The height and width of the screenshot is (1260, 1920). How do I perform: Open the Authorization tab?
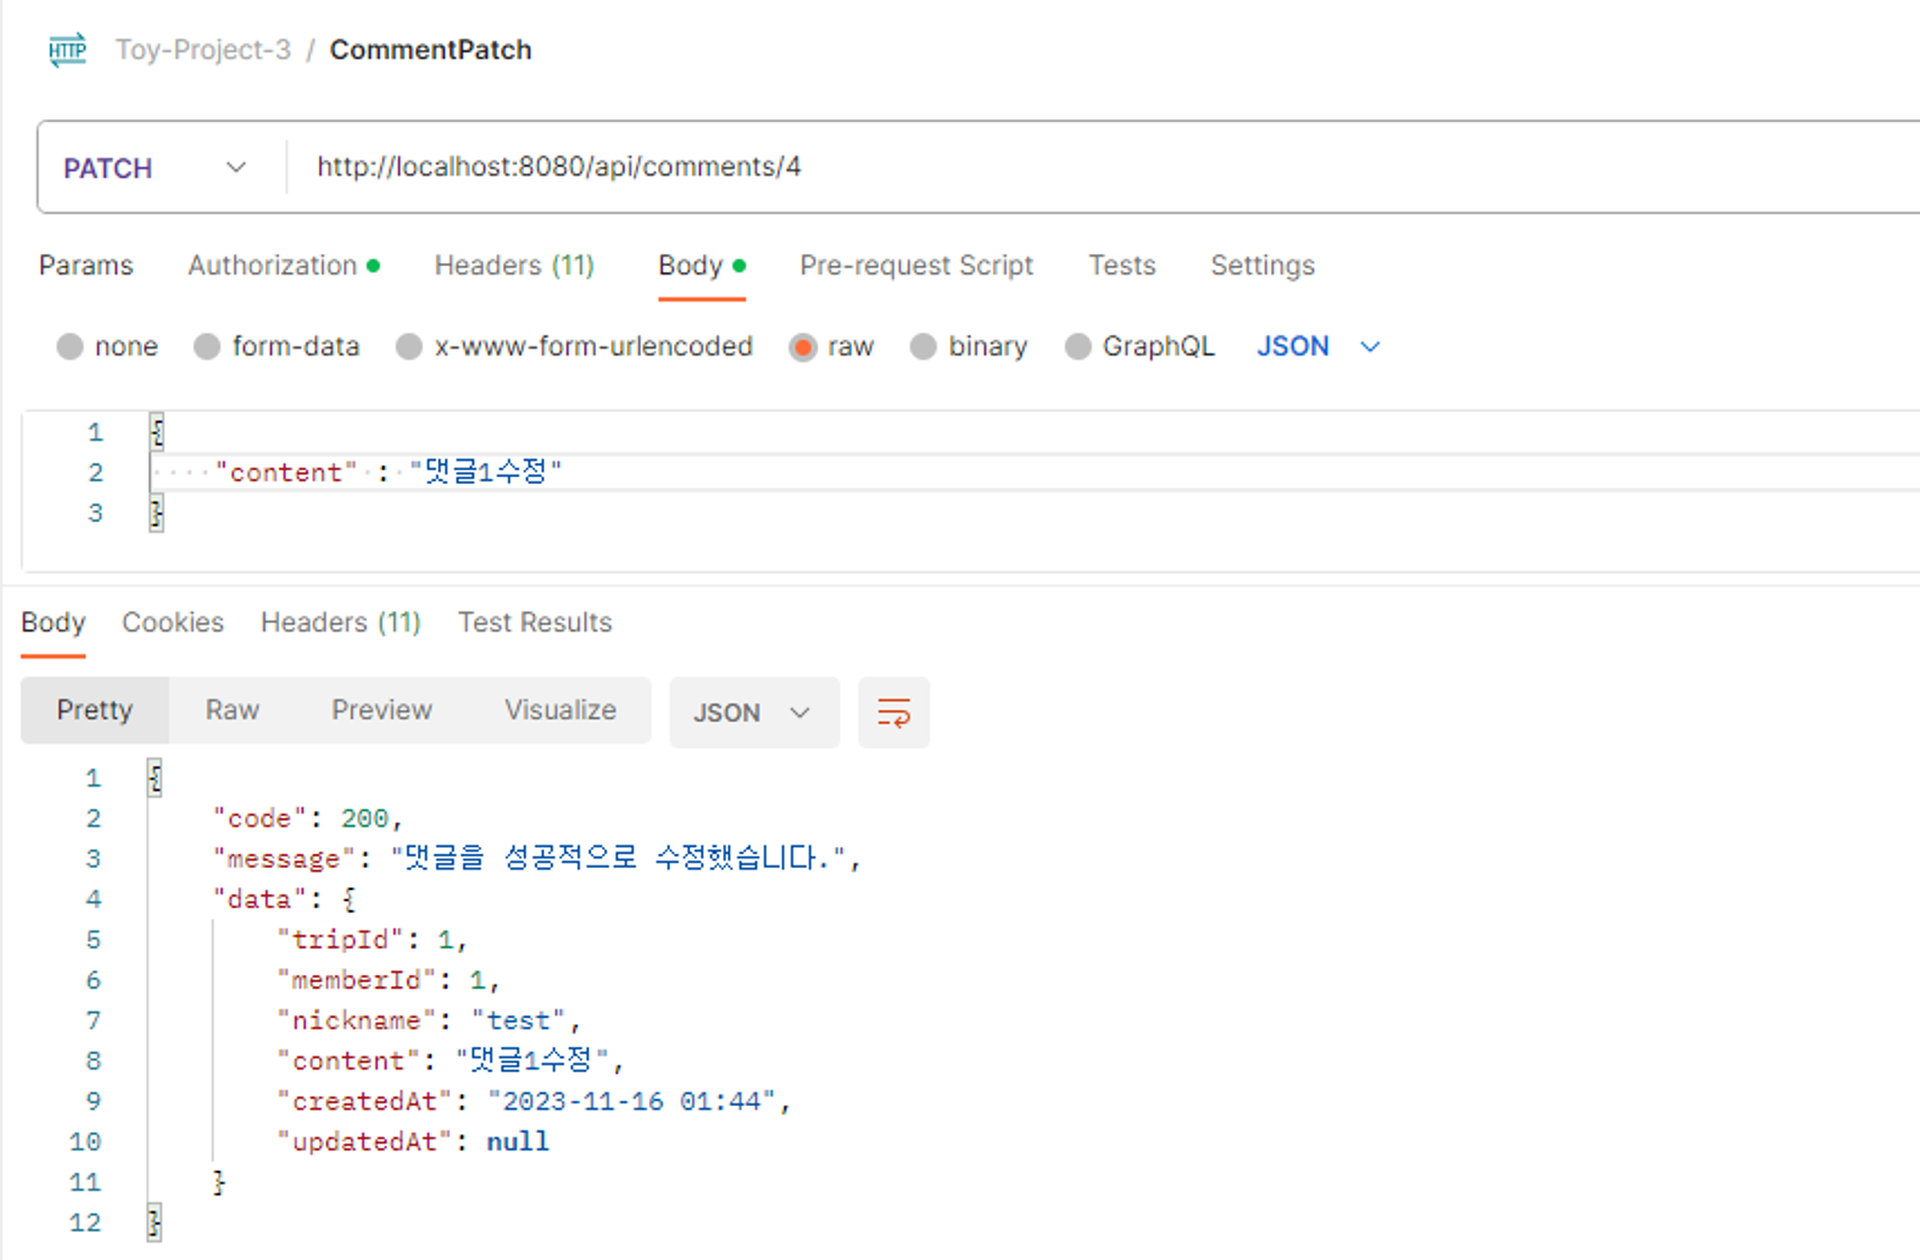pyautogui.click(x=273, y=265)
